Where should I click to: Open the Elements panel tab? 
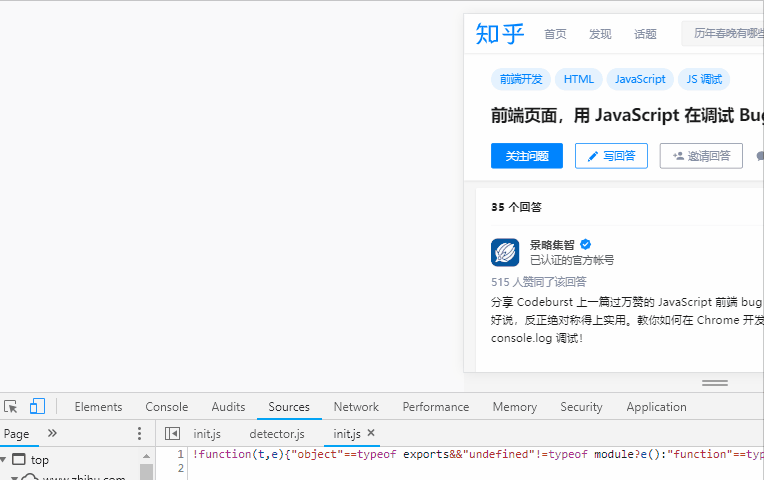[x=98, y=407]
